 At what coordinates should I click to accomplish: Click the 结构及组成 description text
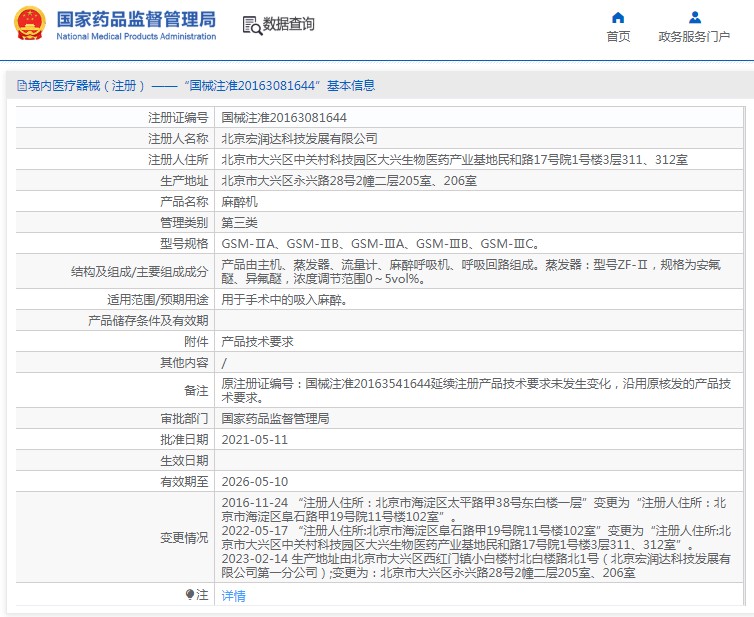pyautogui.click(x=471, y=271)
